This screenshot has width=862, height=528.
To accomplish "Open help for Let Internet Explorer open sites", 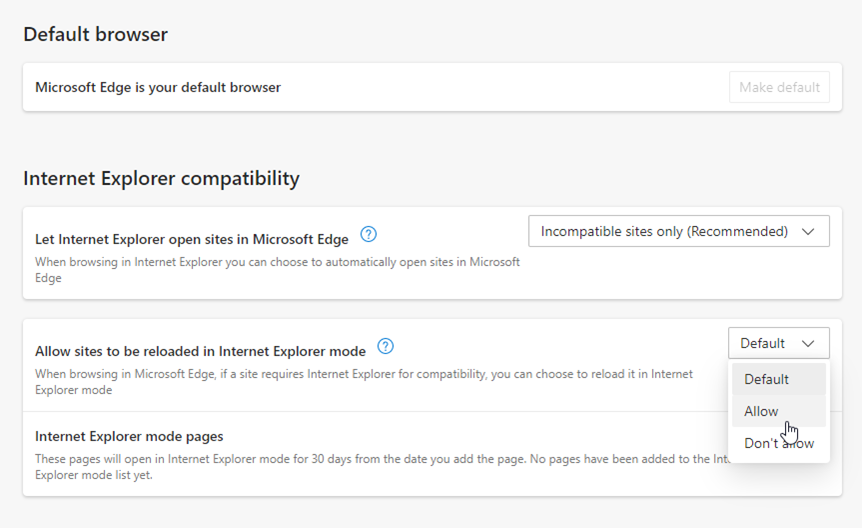I will pos(368,234).
